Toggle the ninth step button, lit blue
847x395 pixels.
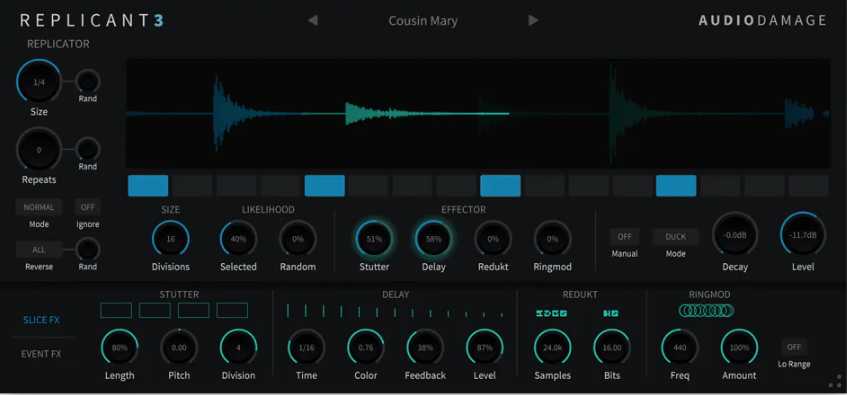500,185
